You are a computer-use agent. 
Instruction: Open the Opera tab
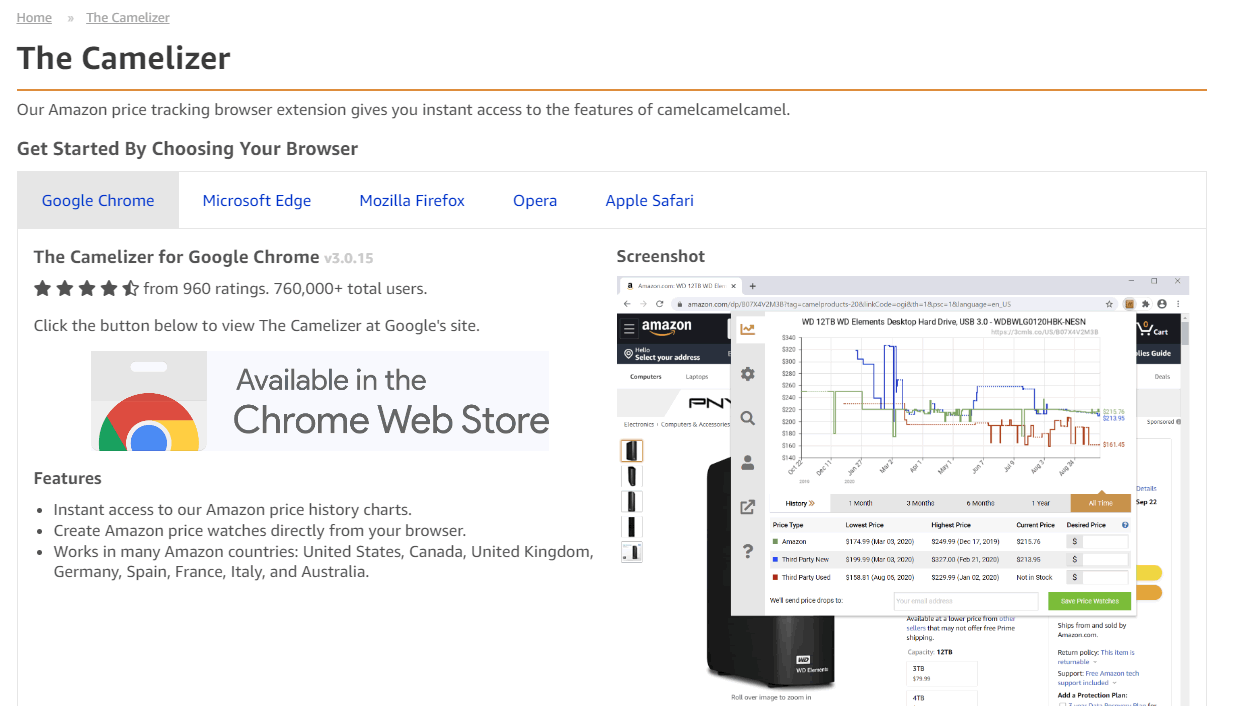pos(535,200)
